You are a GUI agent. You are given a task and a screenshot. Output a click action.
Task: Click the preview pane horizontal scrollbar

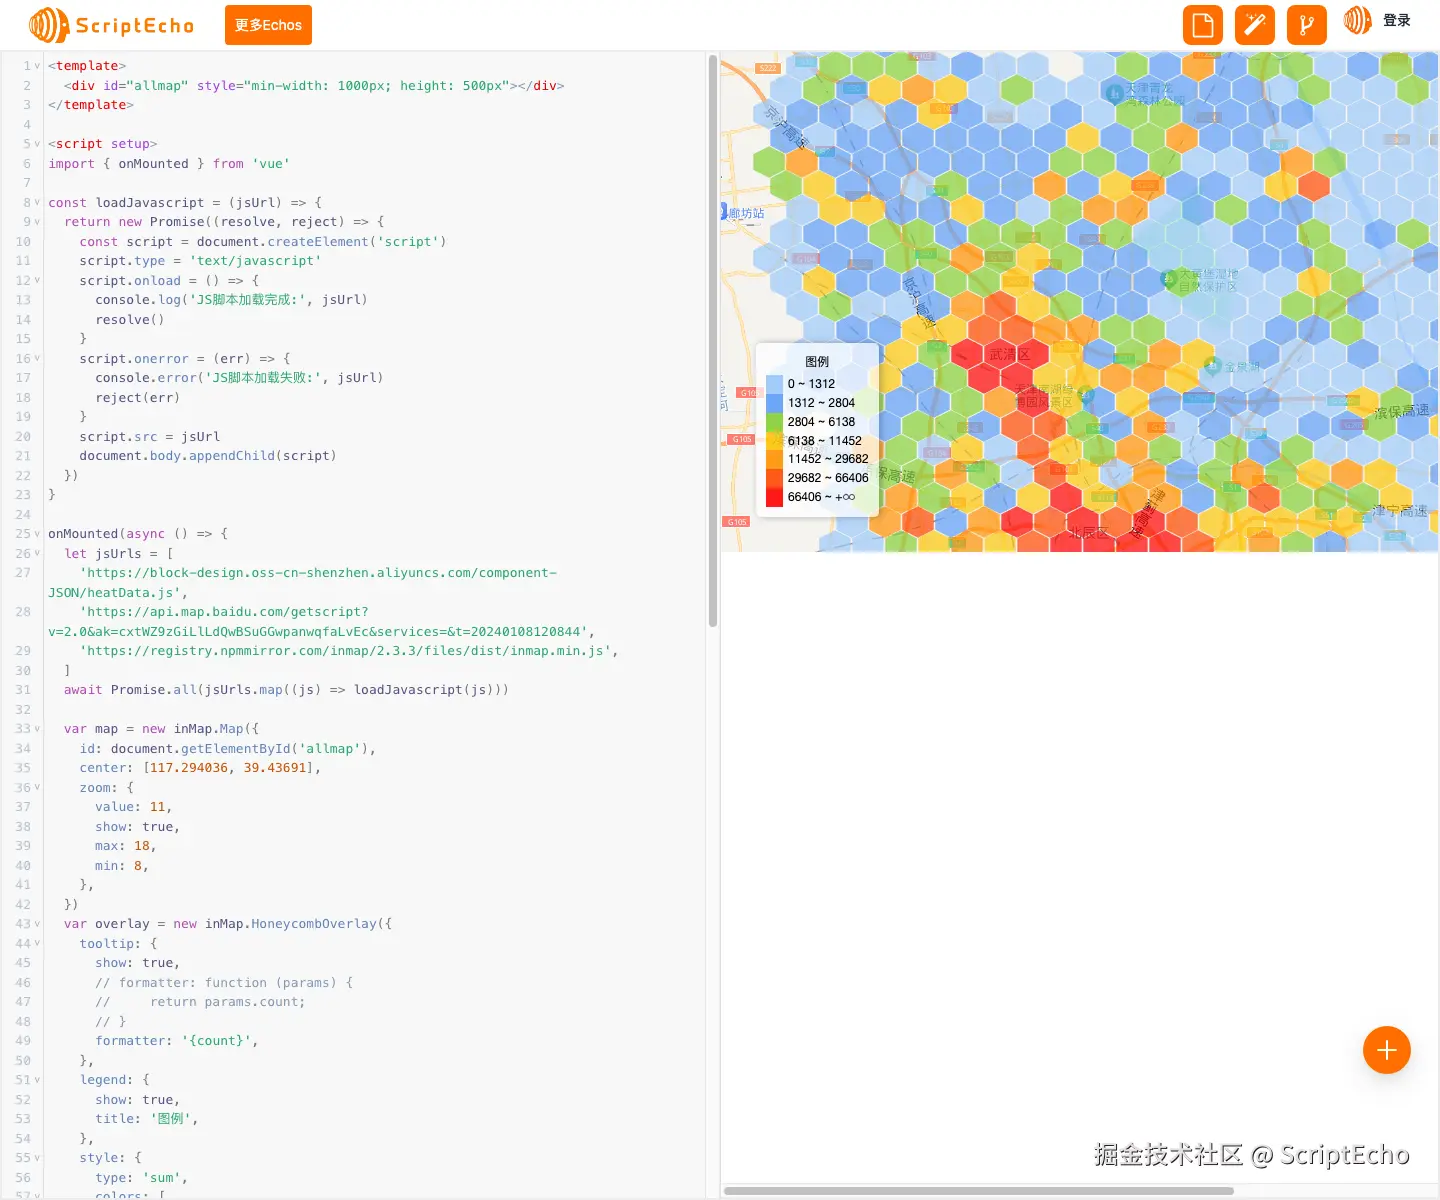pos(979,1191)
